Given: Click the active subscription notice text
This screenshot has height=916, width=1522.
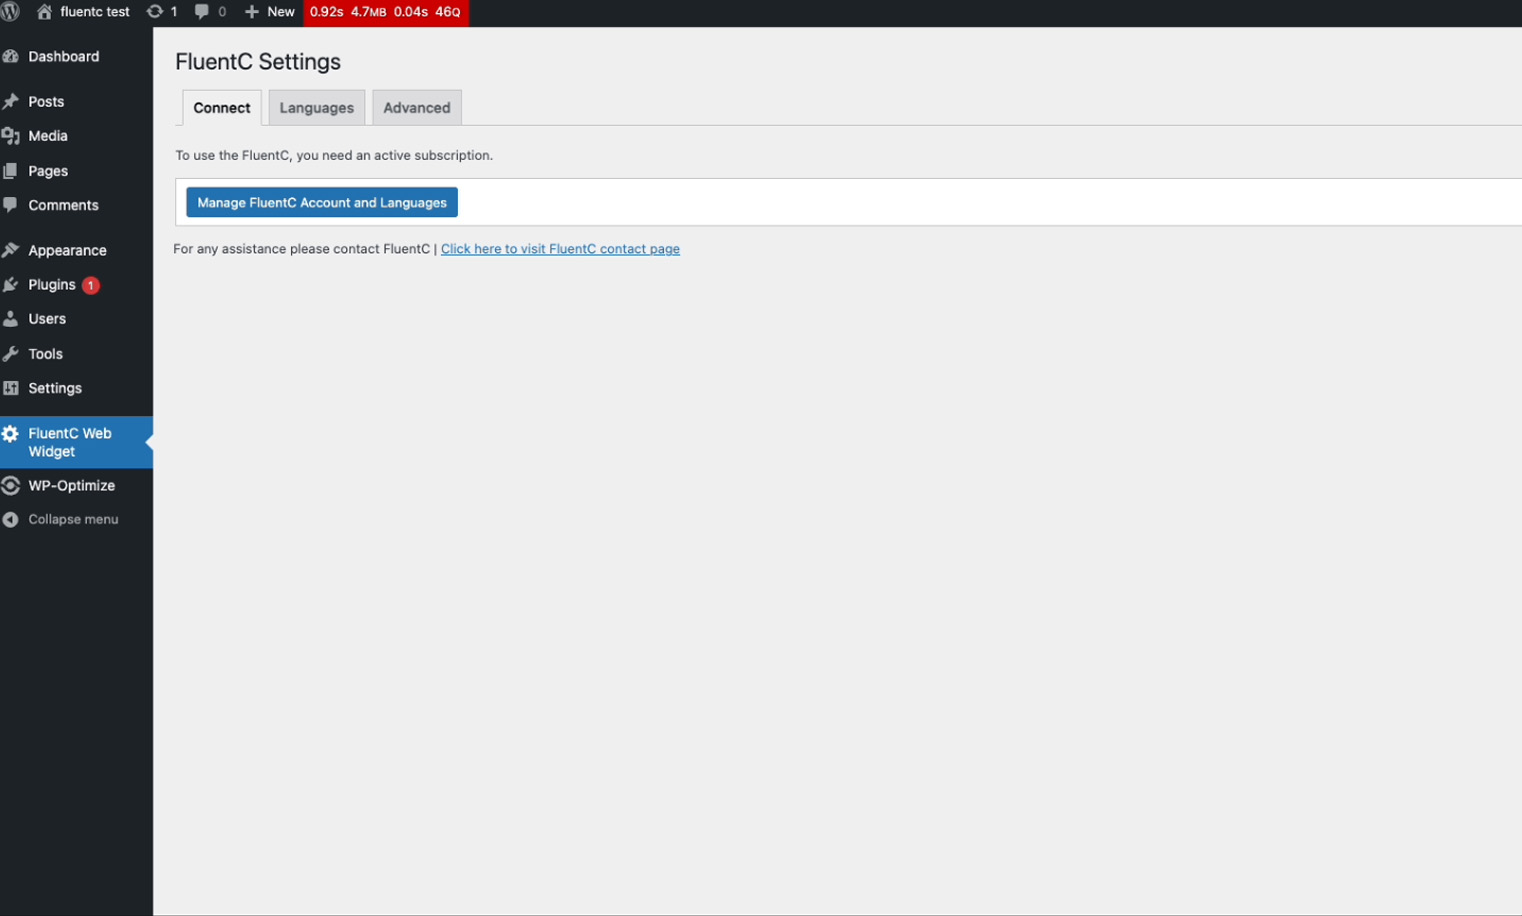Looking at the screenshot, I should (x=334, y=155).
